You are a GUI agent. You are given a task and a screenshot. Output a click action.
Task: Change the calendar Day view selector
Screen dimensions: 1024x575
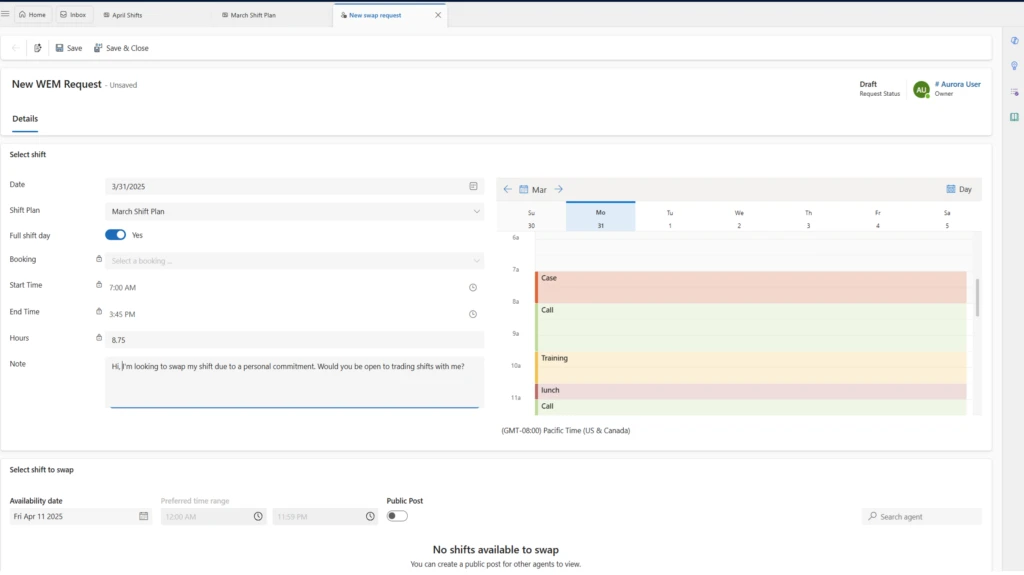(x=958, y=189)
